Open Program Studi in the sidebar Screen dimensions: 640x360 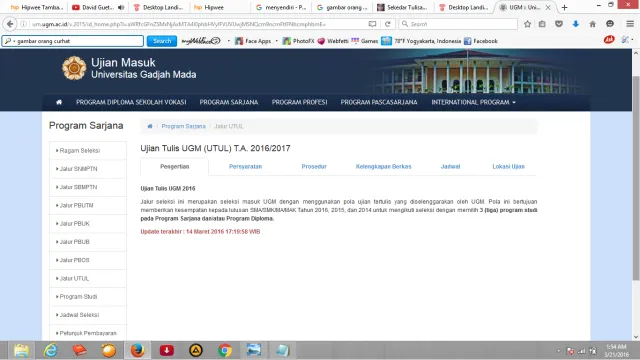tap(88, 297)
